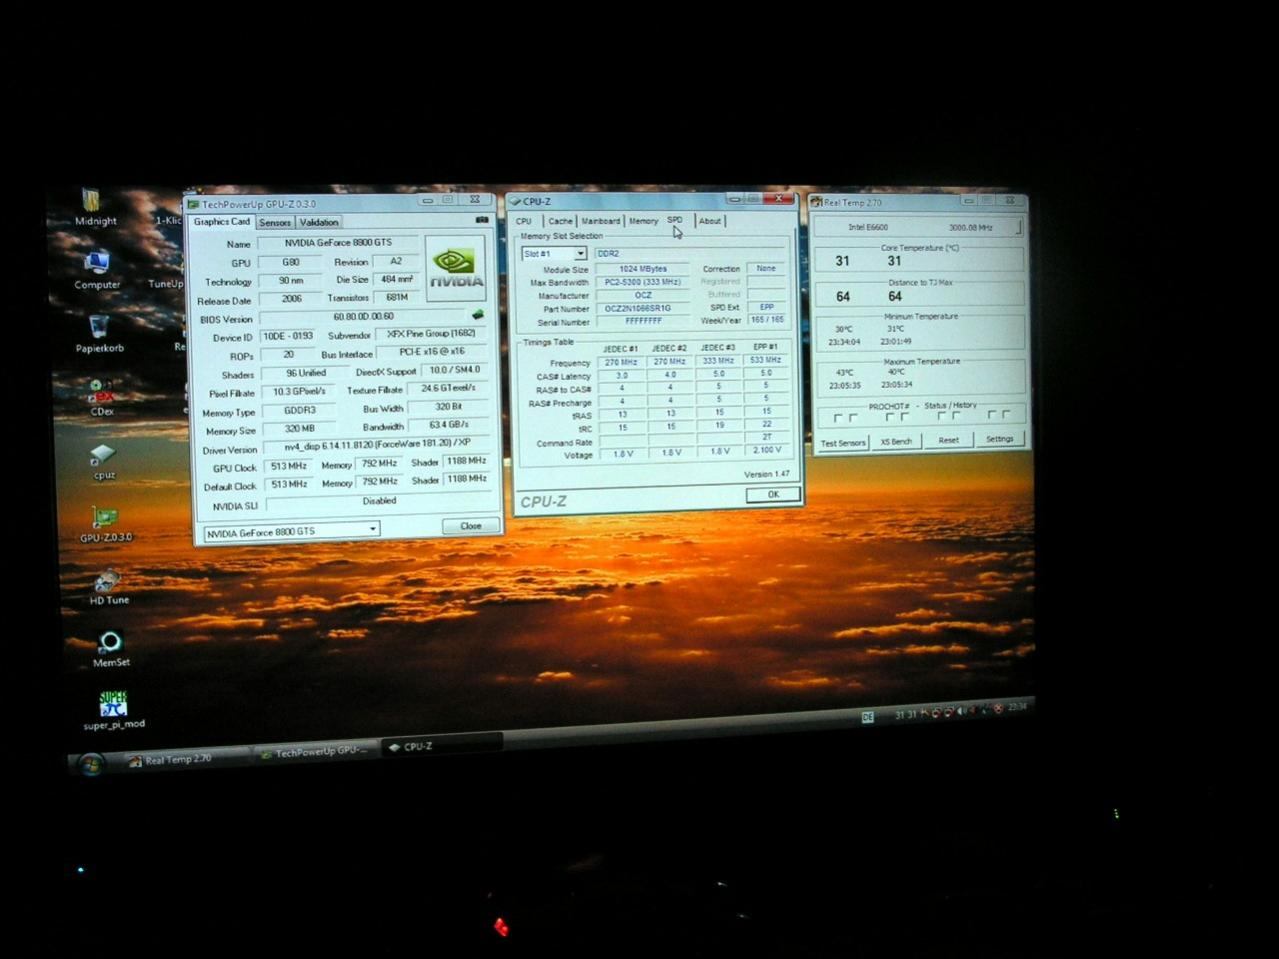Select the 1-Klick desktop icon
The width and height of the screenshot is (1279, 959).
tap(168, 220)
